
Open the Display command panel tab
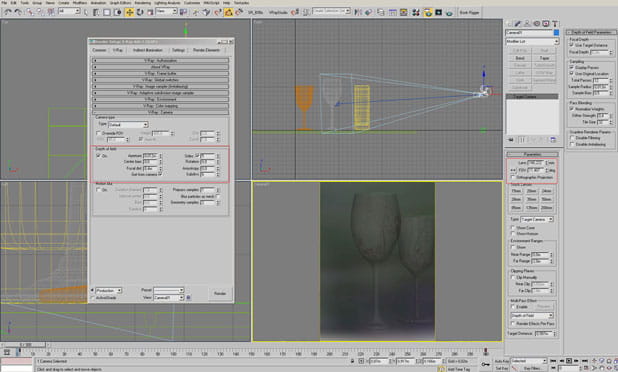pos(546,24)
